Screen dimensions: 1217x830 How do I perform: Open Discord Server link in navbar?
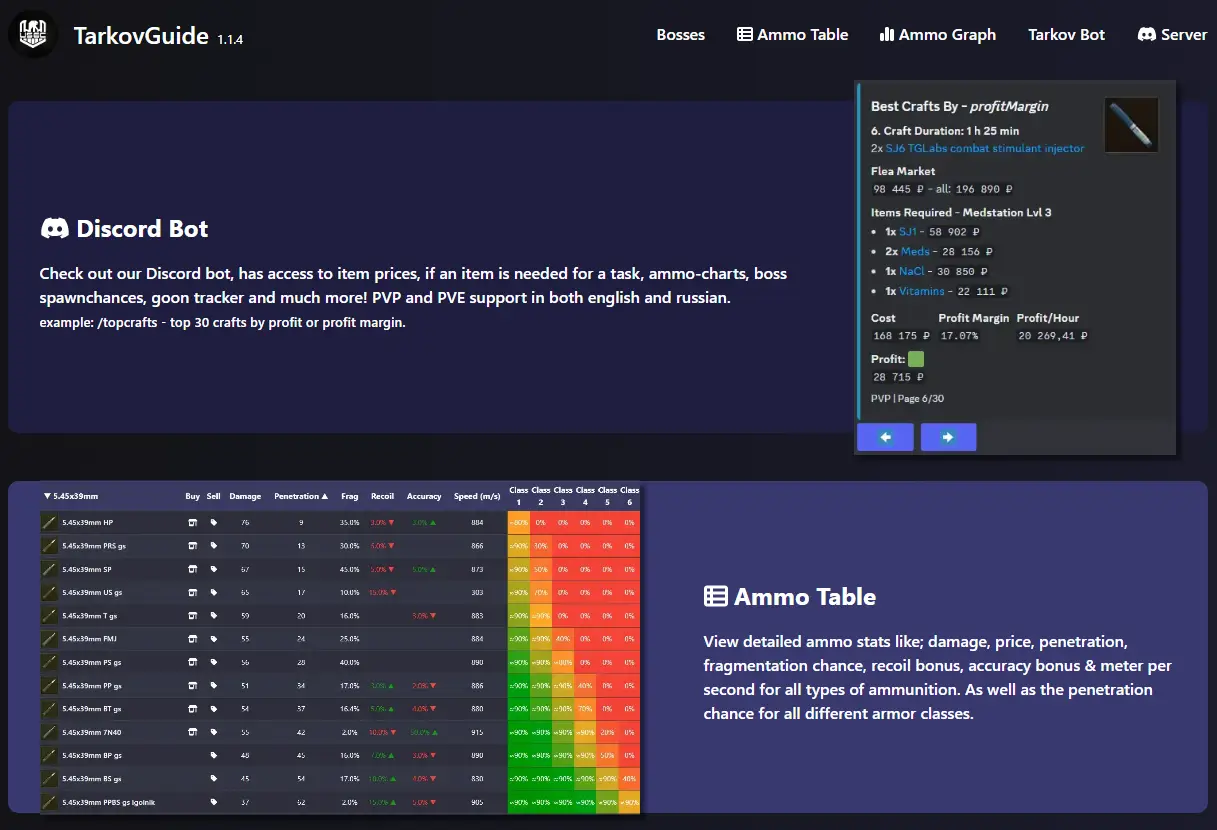point(1172,34)
